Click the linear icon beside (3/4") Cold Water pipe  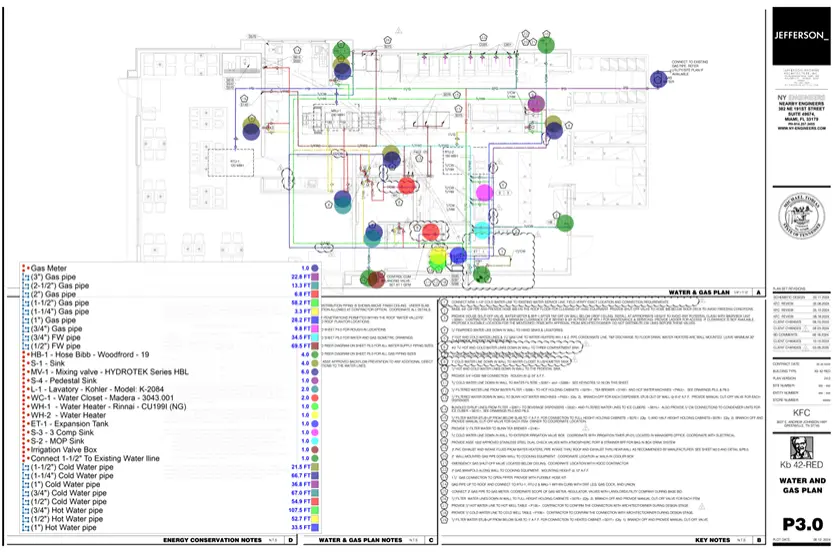point(25,493)
